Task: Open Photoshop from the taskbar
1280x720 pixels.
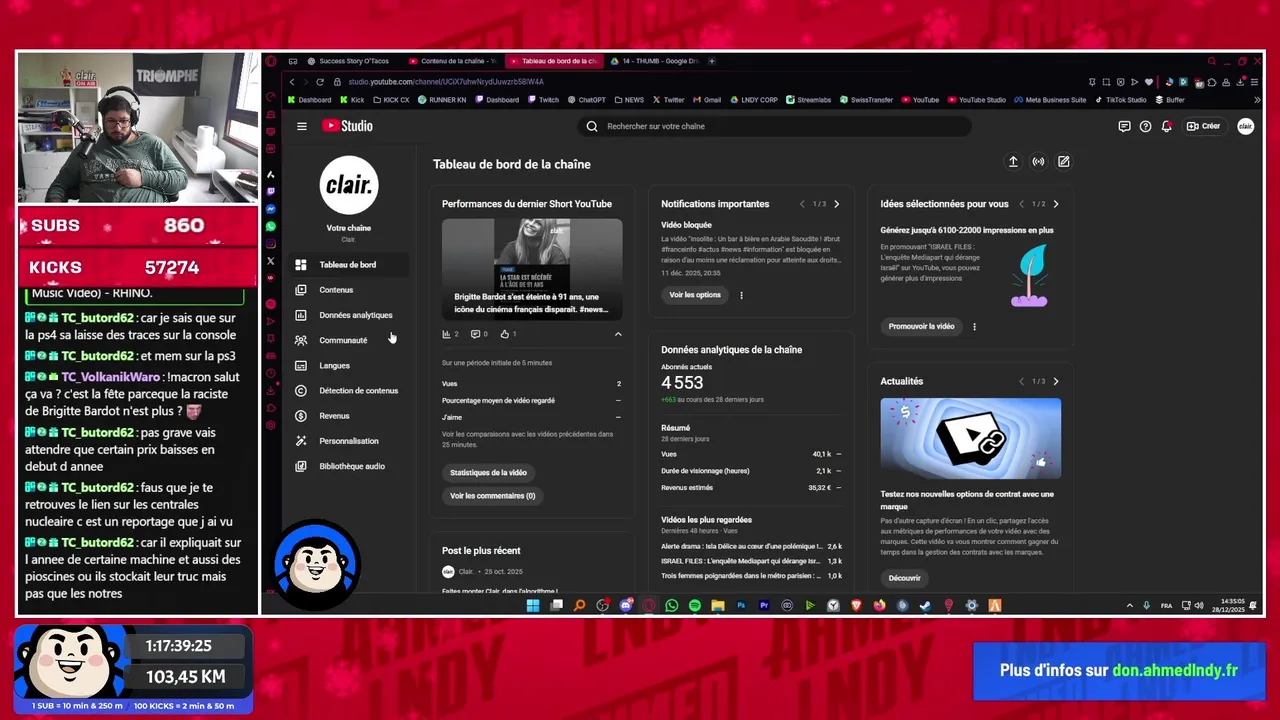Action: (741, 605)
